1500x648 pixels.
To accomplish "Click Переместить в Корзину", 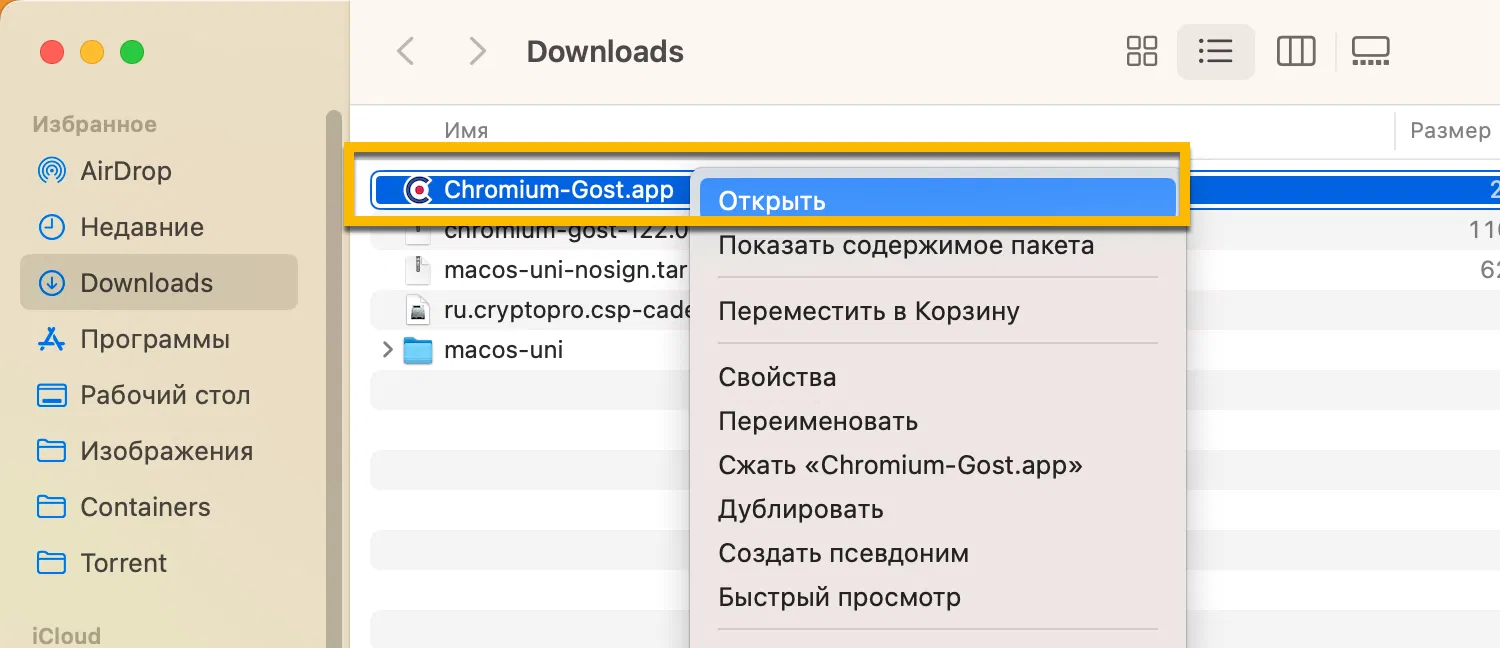I will (x=868, y=311).
